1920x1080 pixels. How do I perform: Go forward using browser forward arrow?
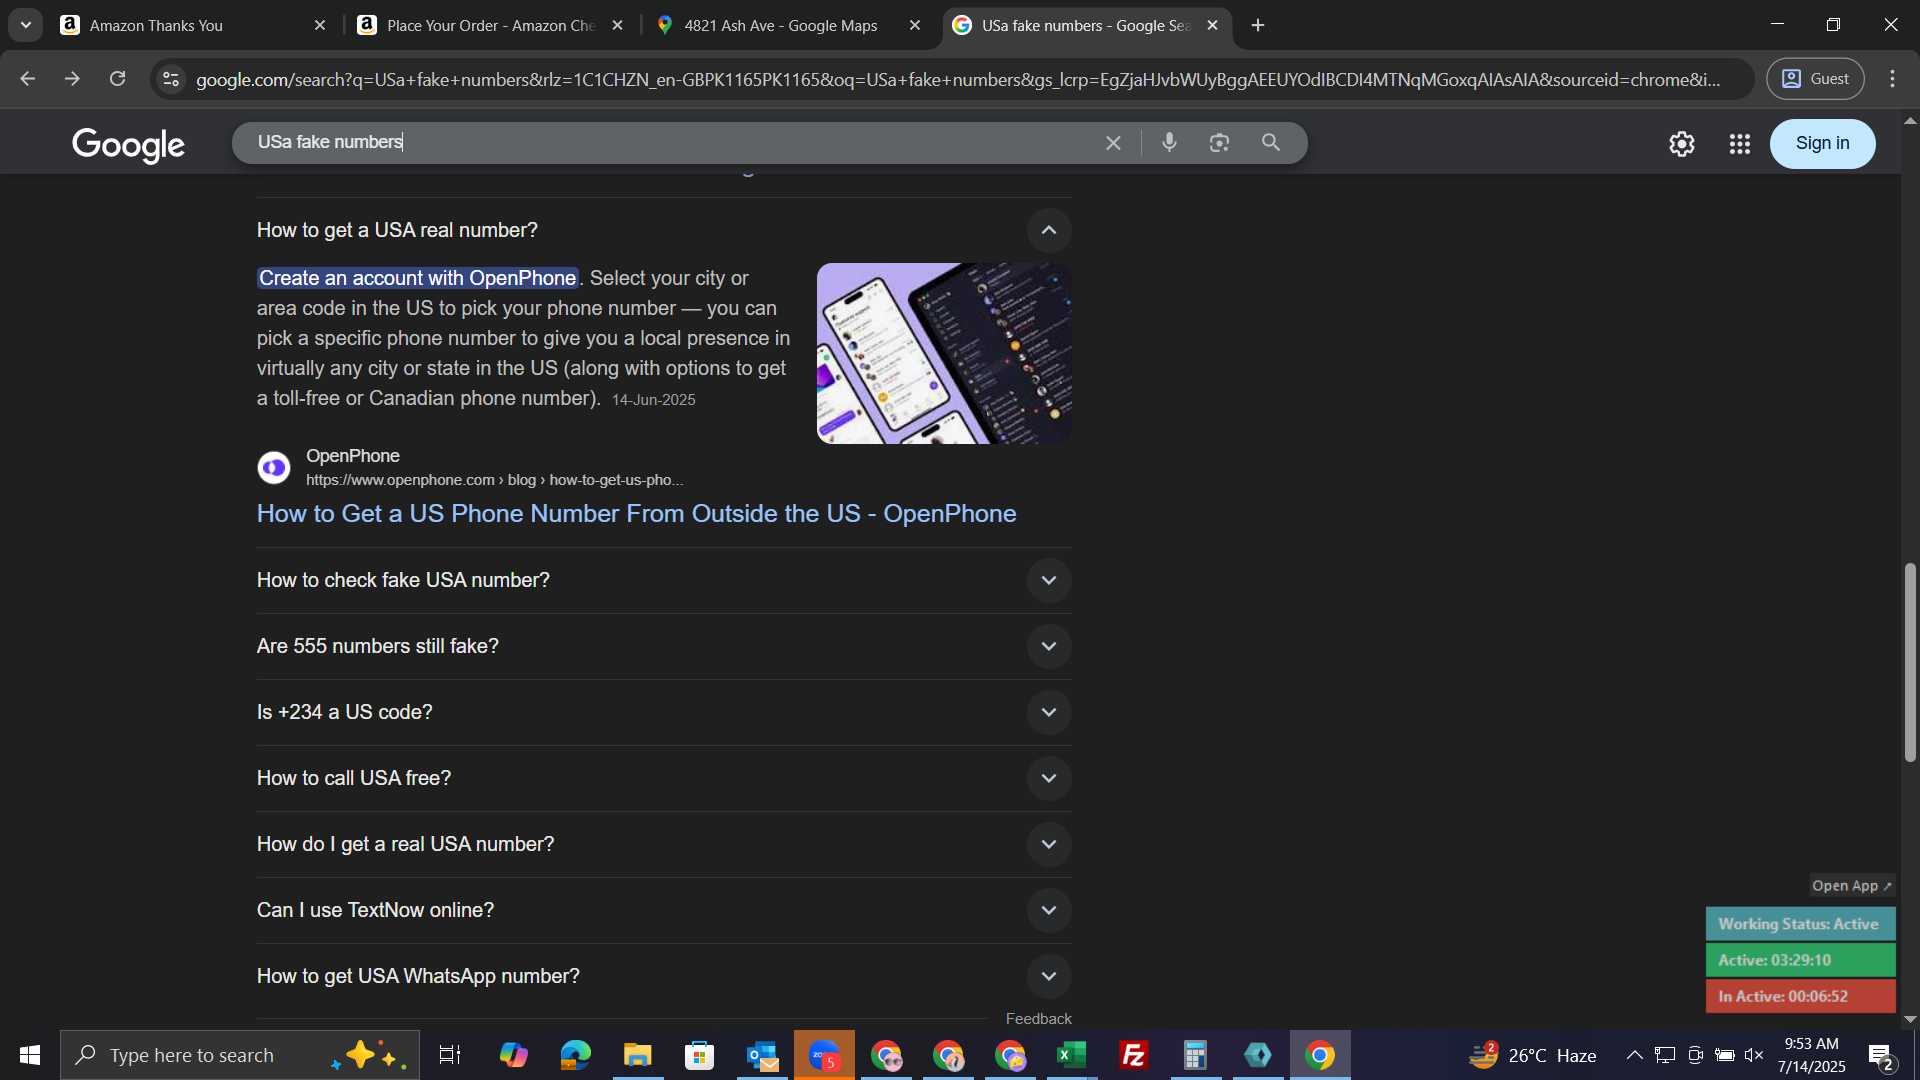click(72, 79)
